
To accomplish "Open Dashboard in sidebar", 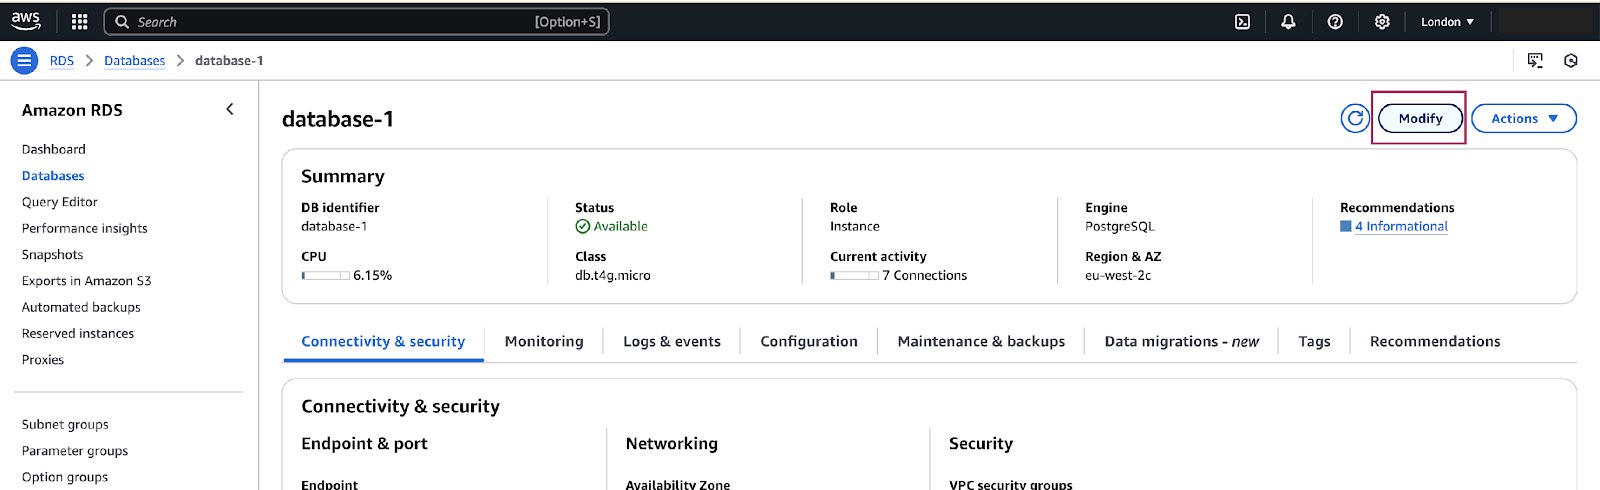I will click(54, 149).
